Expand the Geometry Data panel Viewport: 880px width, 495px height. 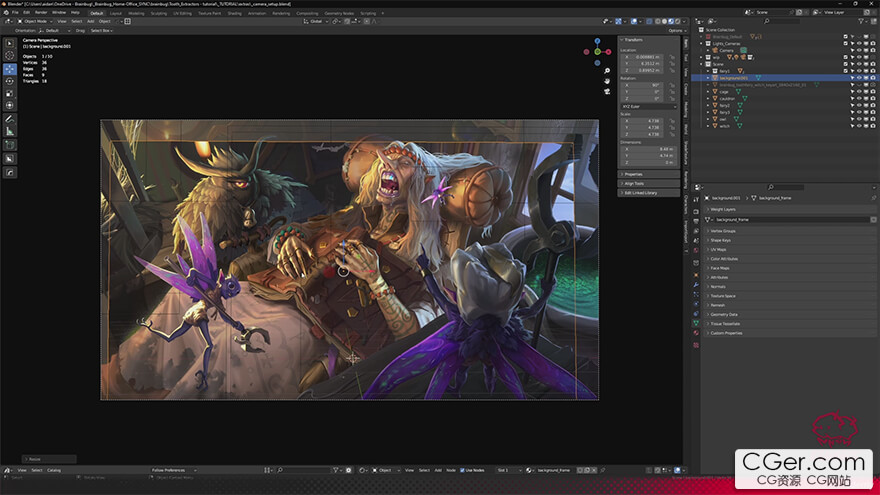tap(790, 314)
